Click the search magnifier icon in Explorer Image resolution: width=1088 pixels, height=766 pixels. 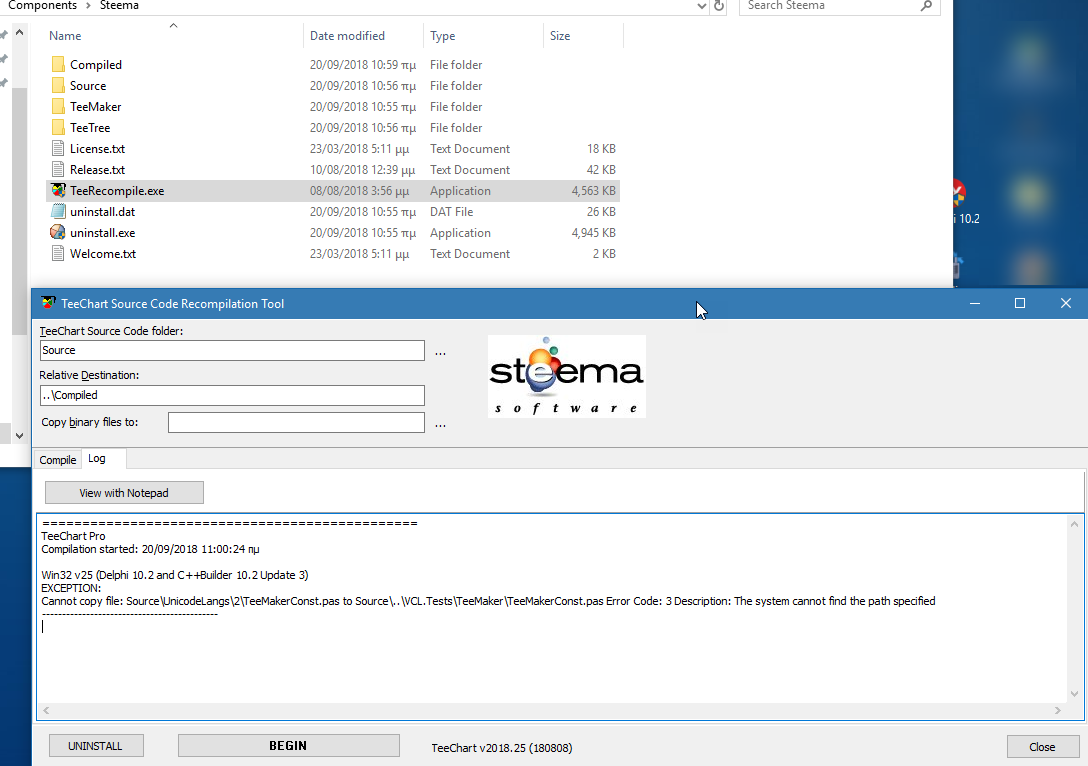coord(926,6)
